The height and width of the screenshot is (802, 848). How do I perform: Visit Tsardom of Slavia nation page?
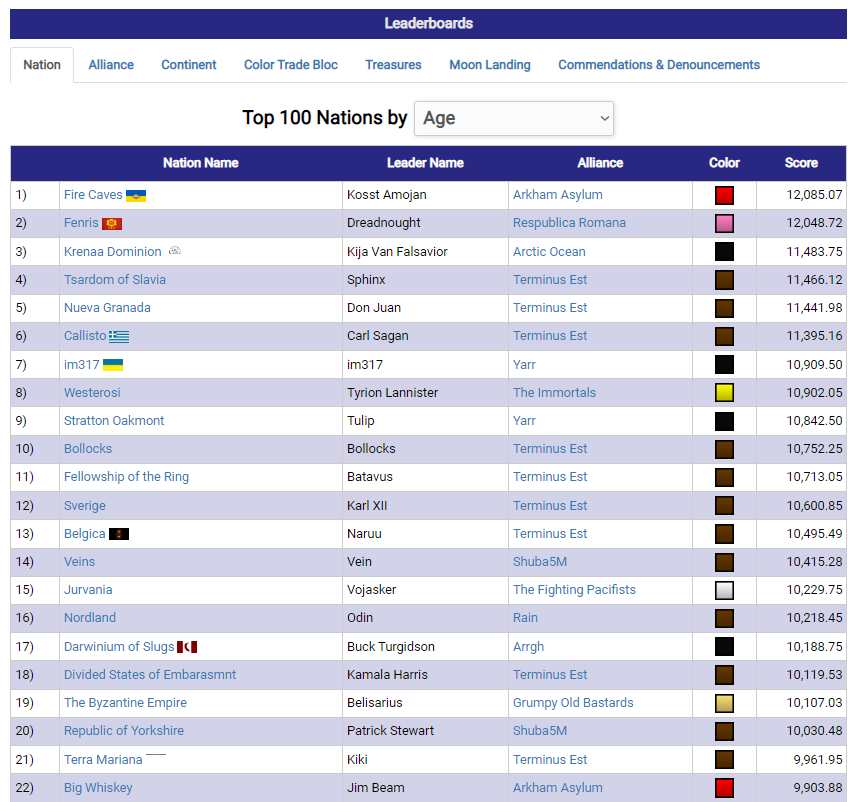[x=115, y=280]
